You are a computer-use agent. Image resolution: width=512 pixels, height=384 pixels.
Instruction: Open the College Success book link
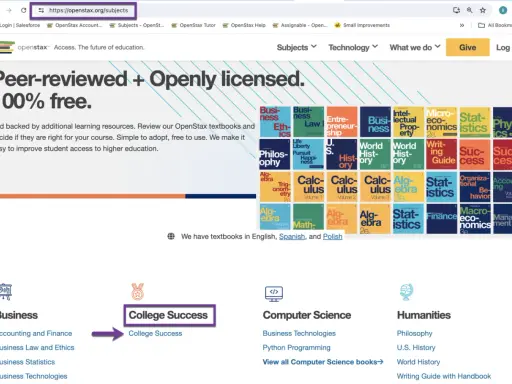point(155,333)
